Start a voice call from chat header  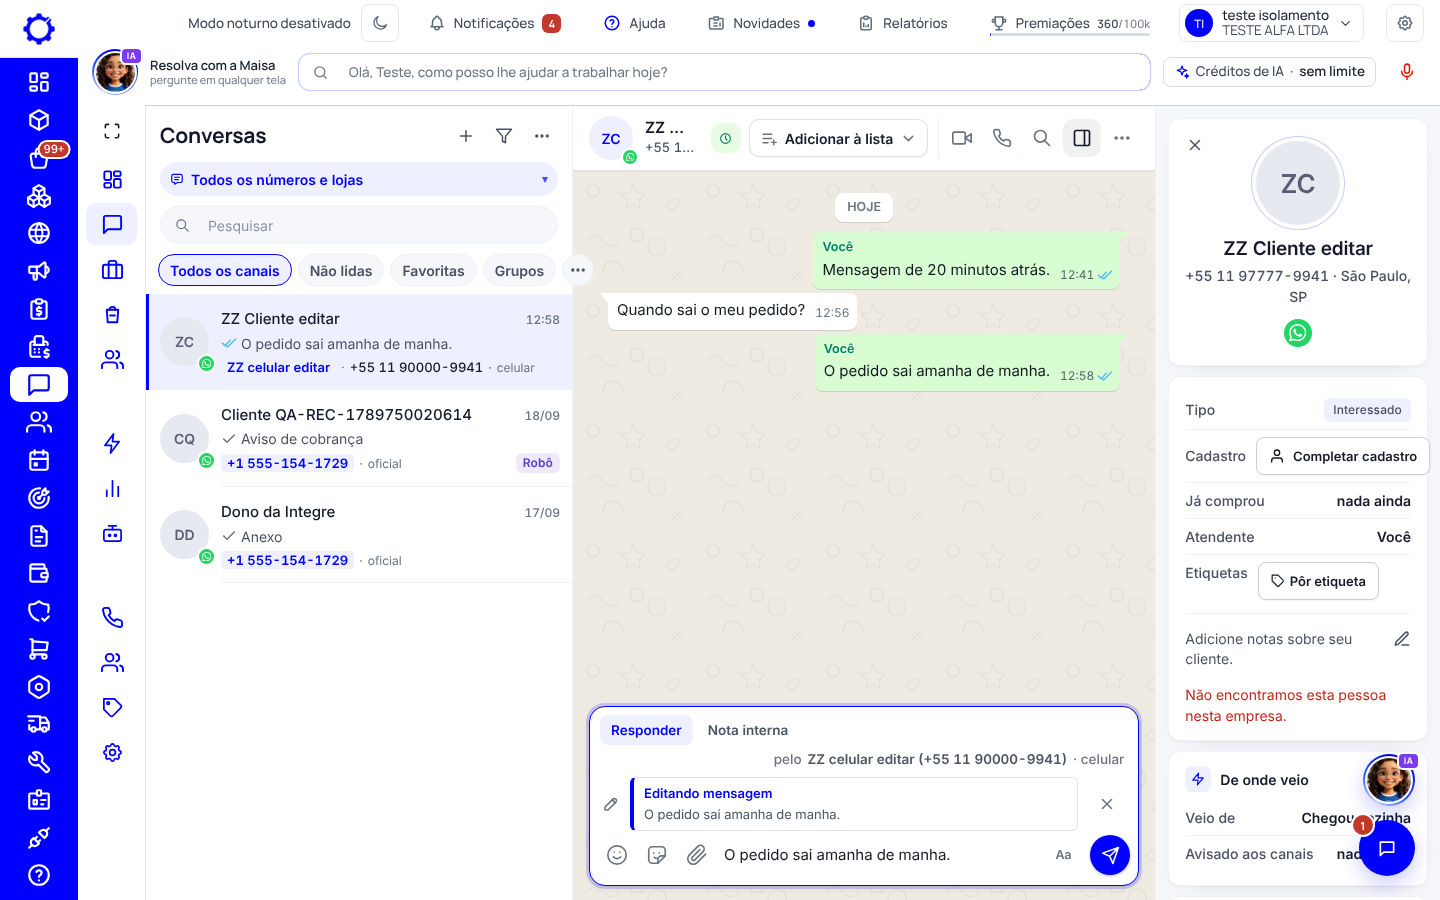(1002, 138)
